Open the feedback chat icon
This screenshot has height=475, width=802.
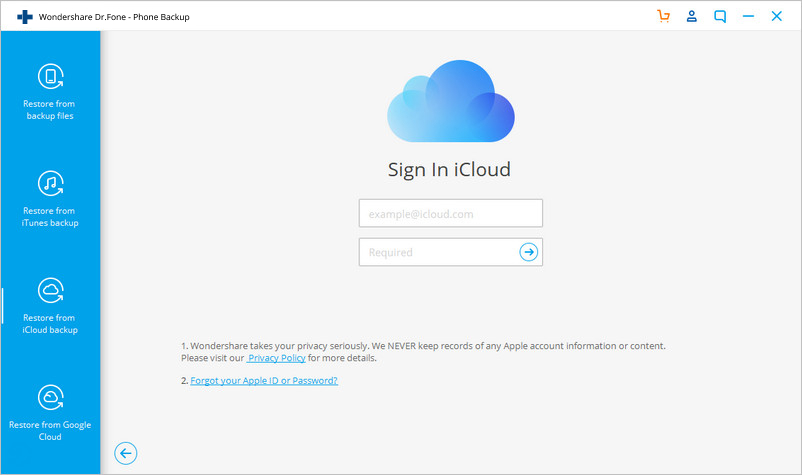tap(720, 16)
